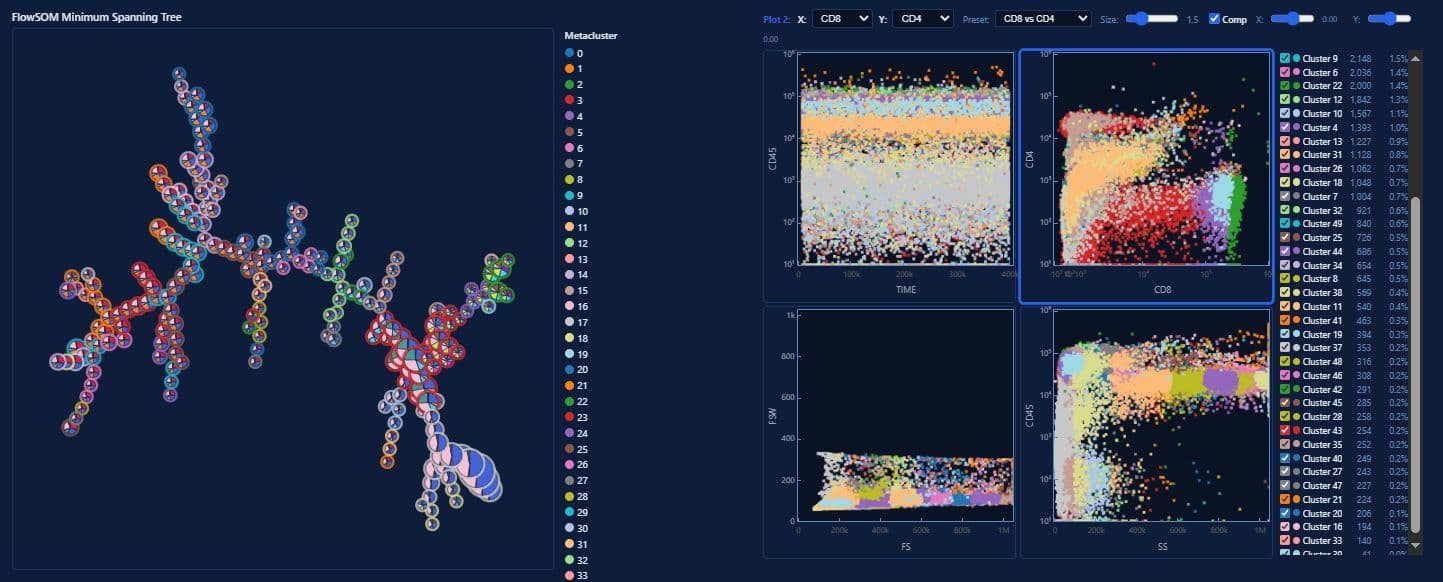The width and height of the screenshot is (1443, 582).
Task: Toggle the Cluster 12 checkbox off
Action: click(x=1286, y=99)
